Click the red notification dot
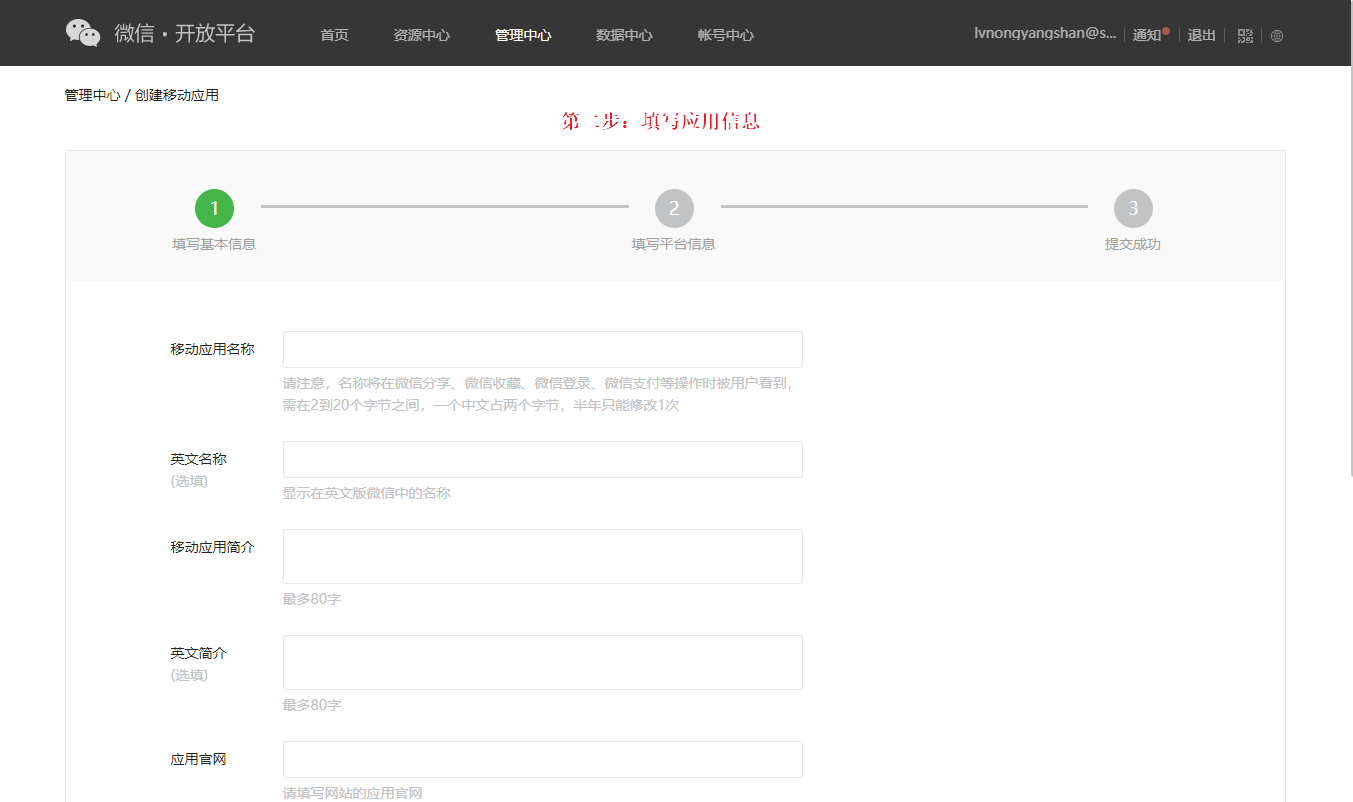The height and width of the screenshot is (802, 1353). tap(1166, 31)
